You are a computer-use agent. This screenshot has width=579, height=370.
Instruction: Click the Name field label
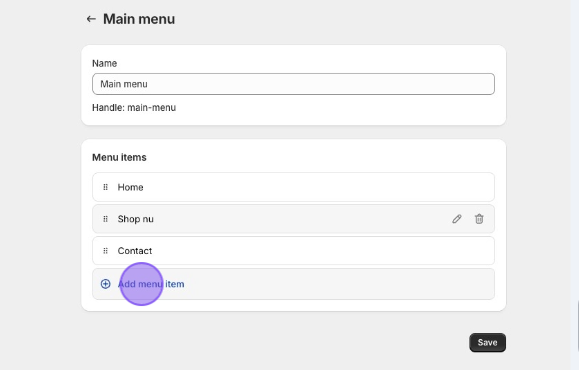[x=105, y=64]
